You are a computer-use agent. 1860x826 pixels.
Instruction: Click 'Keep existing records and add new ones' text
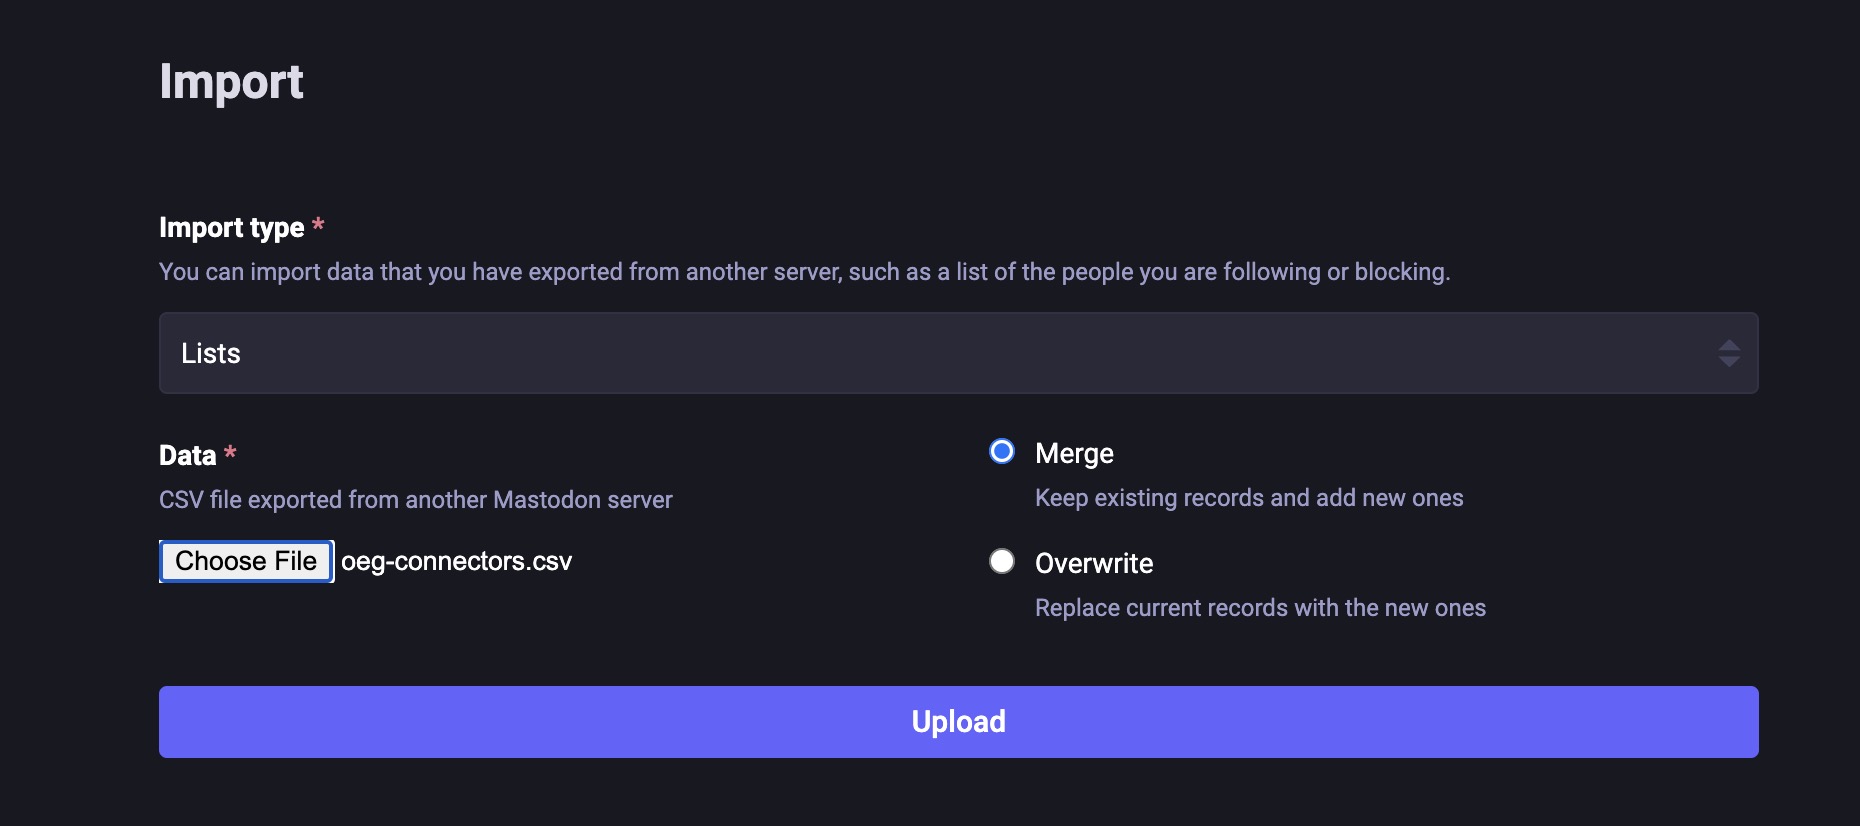[x=1249, y=498]
